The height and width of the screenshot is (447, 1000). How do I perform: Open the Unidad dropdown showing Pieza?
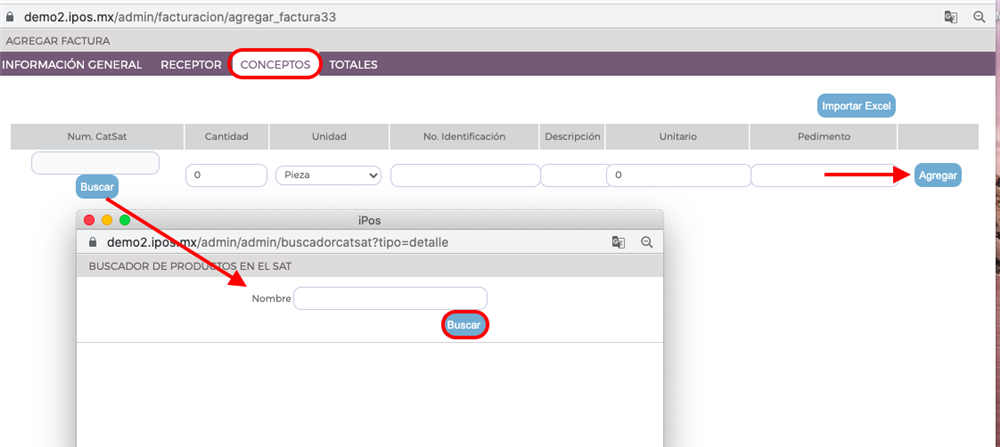coord(328,175)
